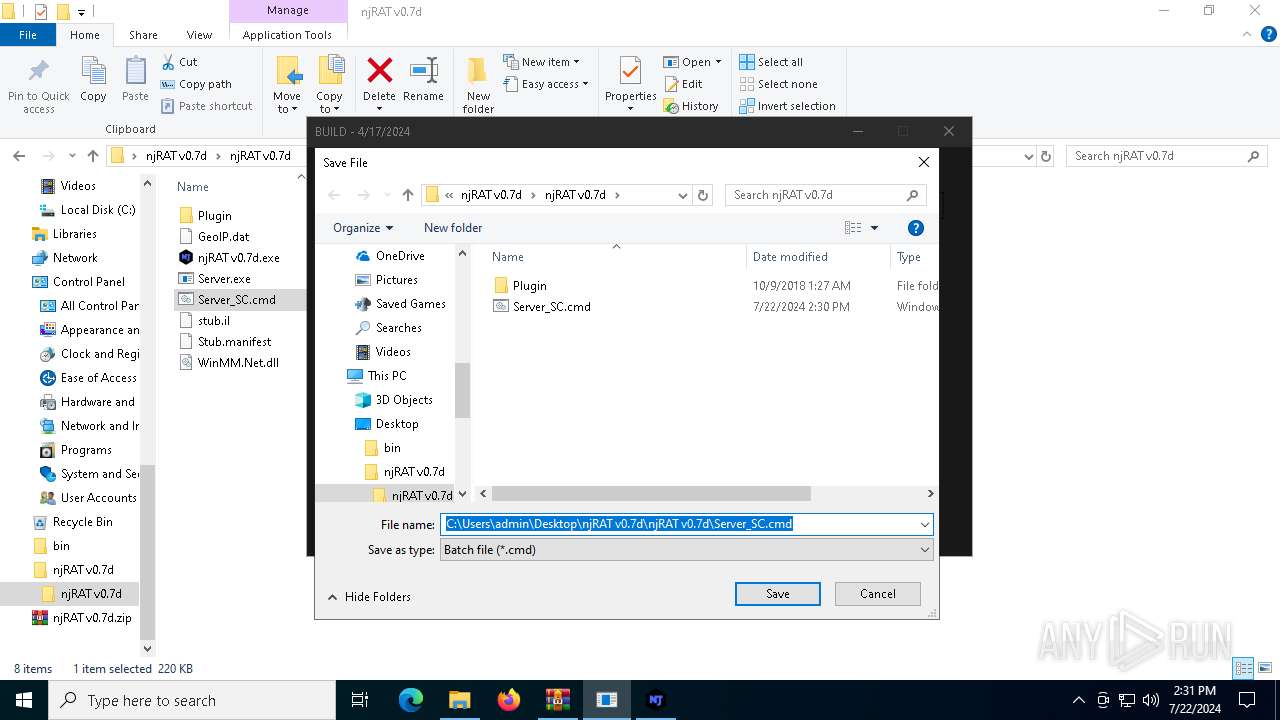The image size is (1280, 720).
Task: Click the Copy icon in ribbon
Action: 93,72
